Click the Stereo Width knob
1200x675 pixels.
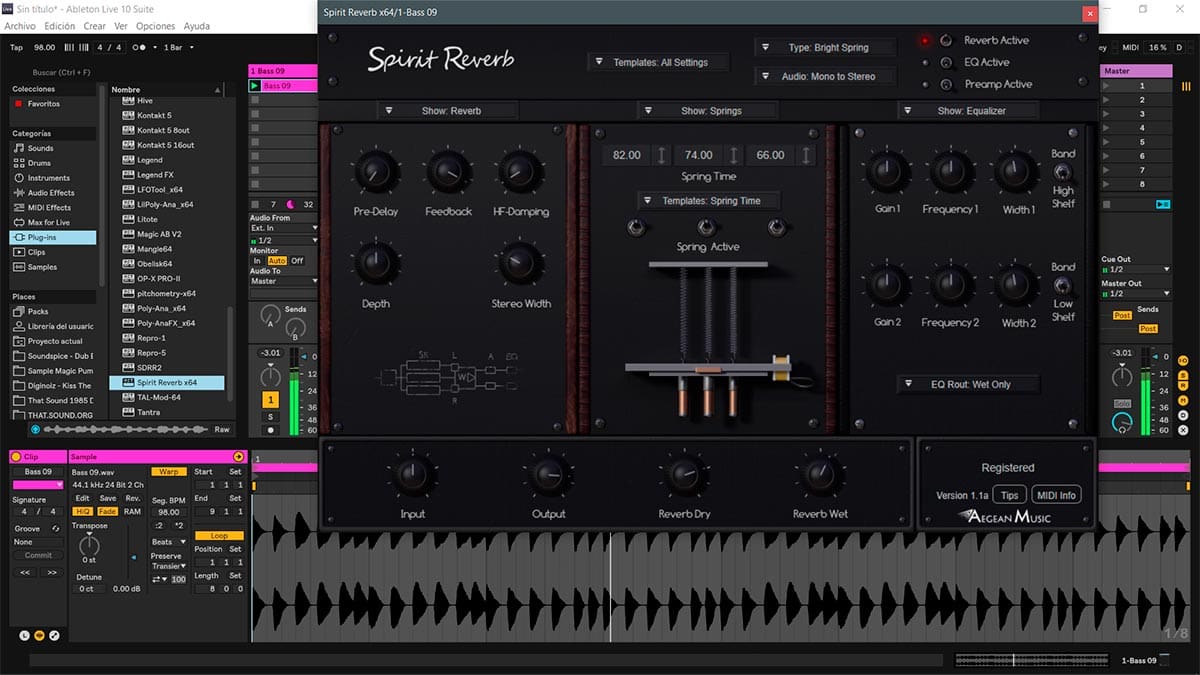[520, 263]
